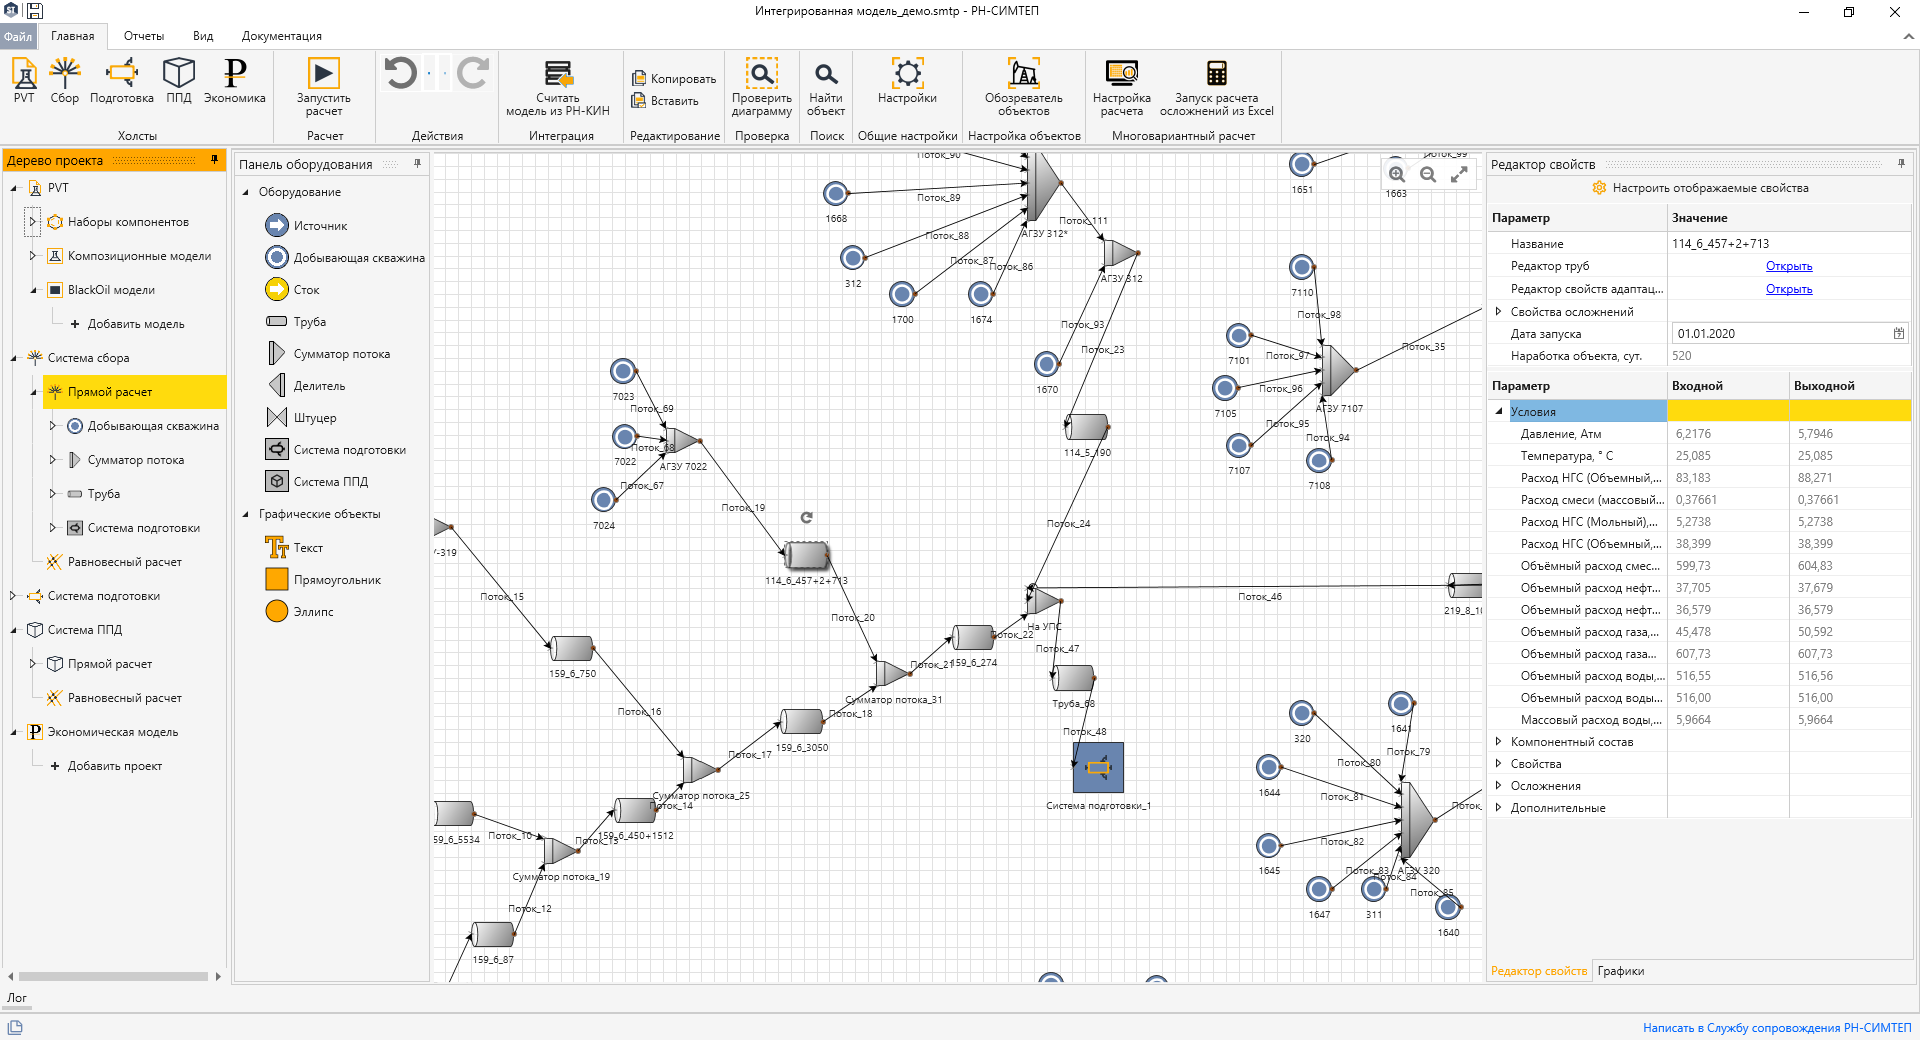Image resolution: width=1920 pixels, height=1040 pixels.
Task: Select Редактор свойств bottom tab
Action: point(1538,971)
